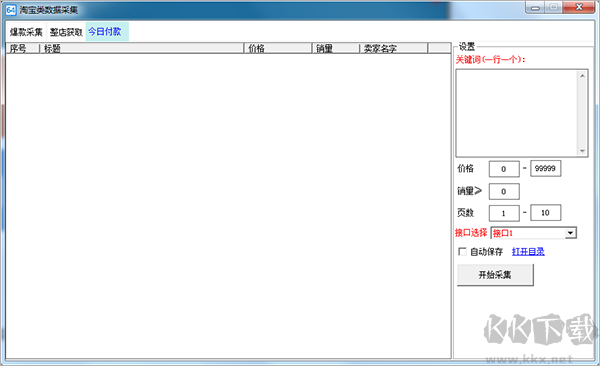
Task: Click the end page field showing 10
Action: pyautogui.click(x=545, y=213)
